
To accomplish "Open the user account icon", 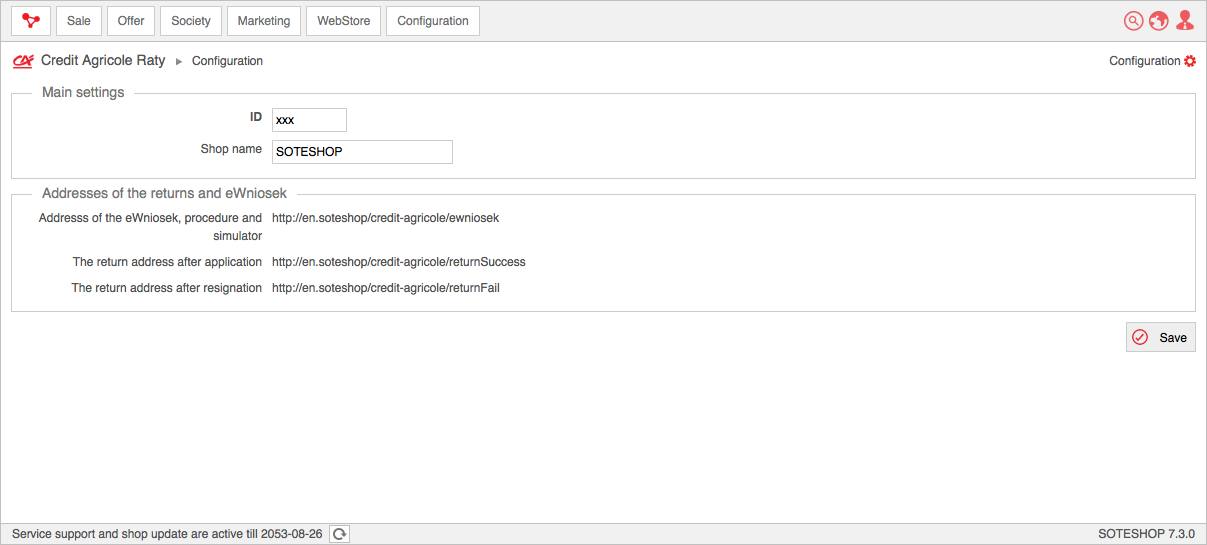I will [1185, 21].
